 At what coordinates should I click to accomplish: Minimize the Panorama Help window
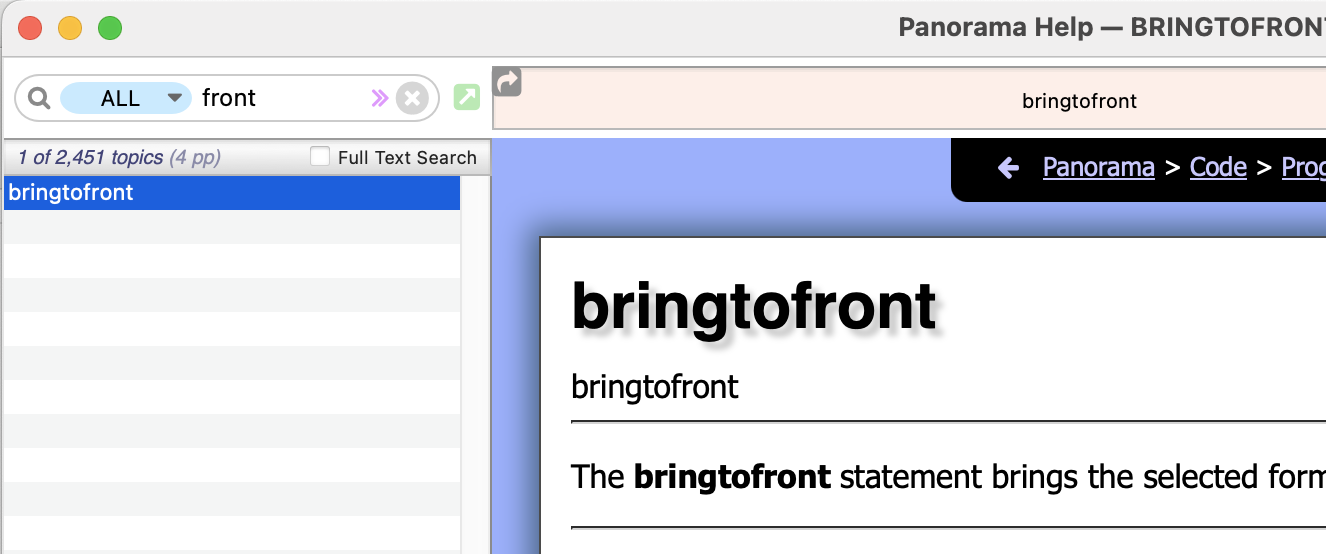point(70,28)
